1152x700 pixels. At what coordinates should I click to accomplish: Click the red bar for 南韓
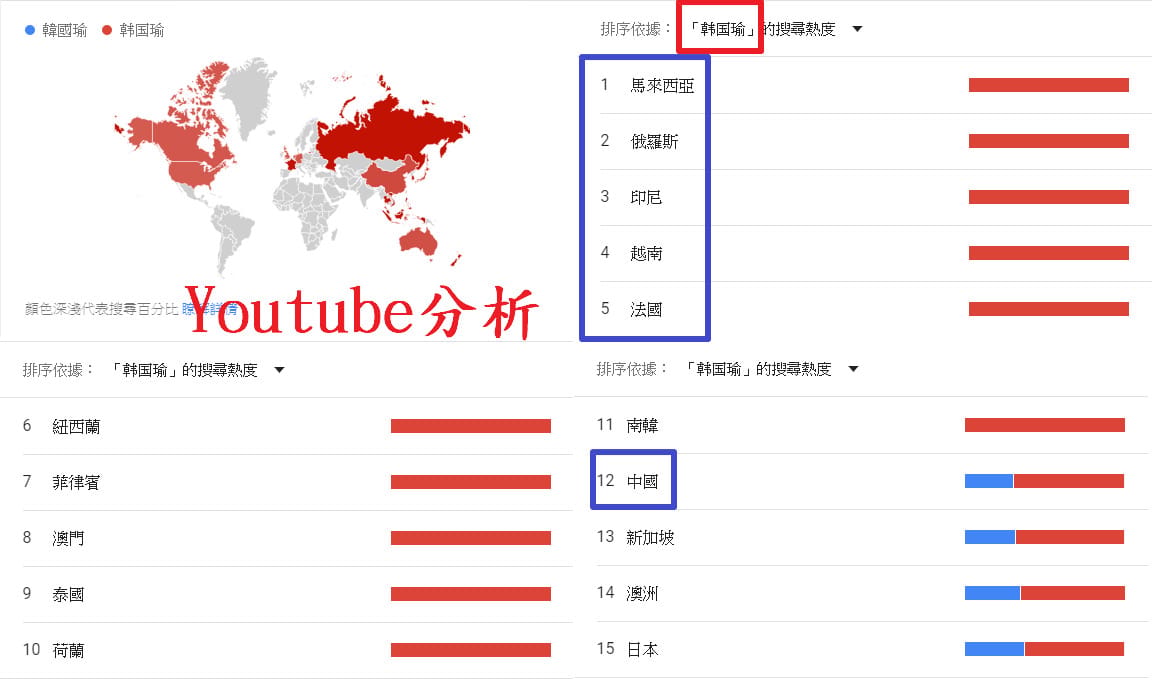(1045, 425)
